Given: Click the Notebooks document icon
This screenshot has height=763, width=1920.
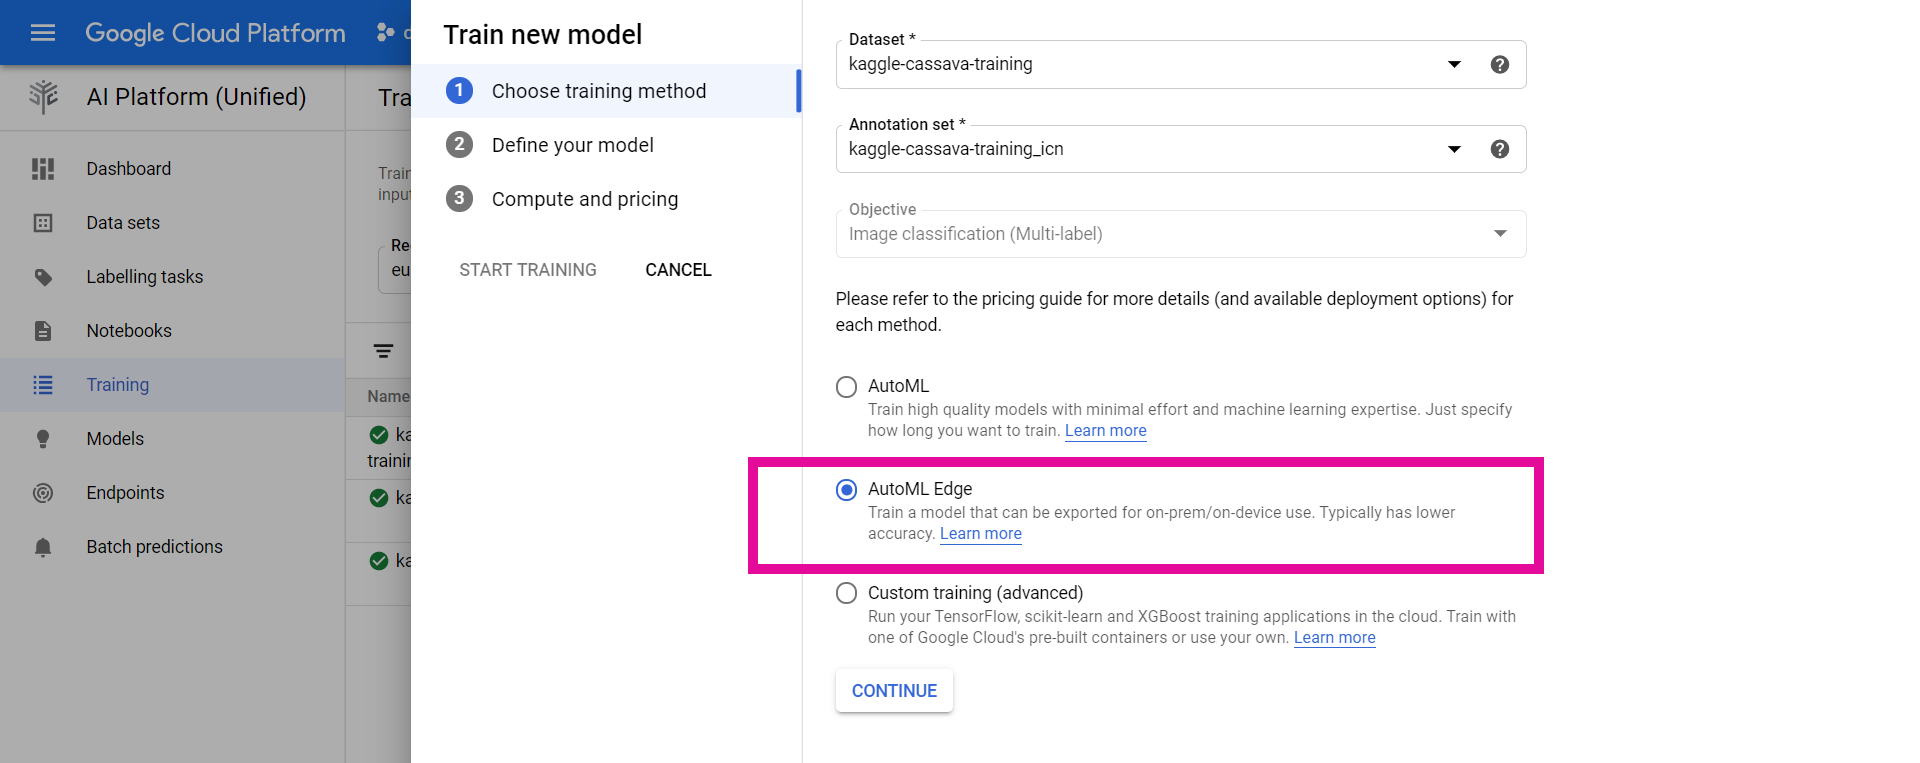Looking at the screenshot, I should (43, 331).
